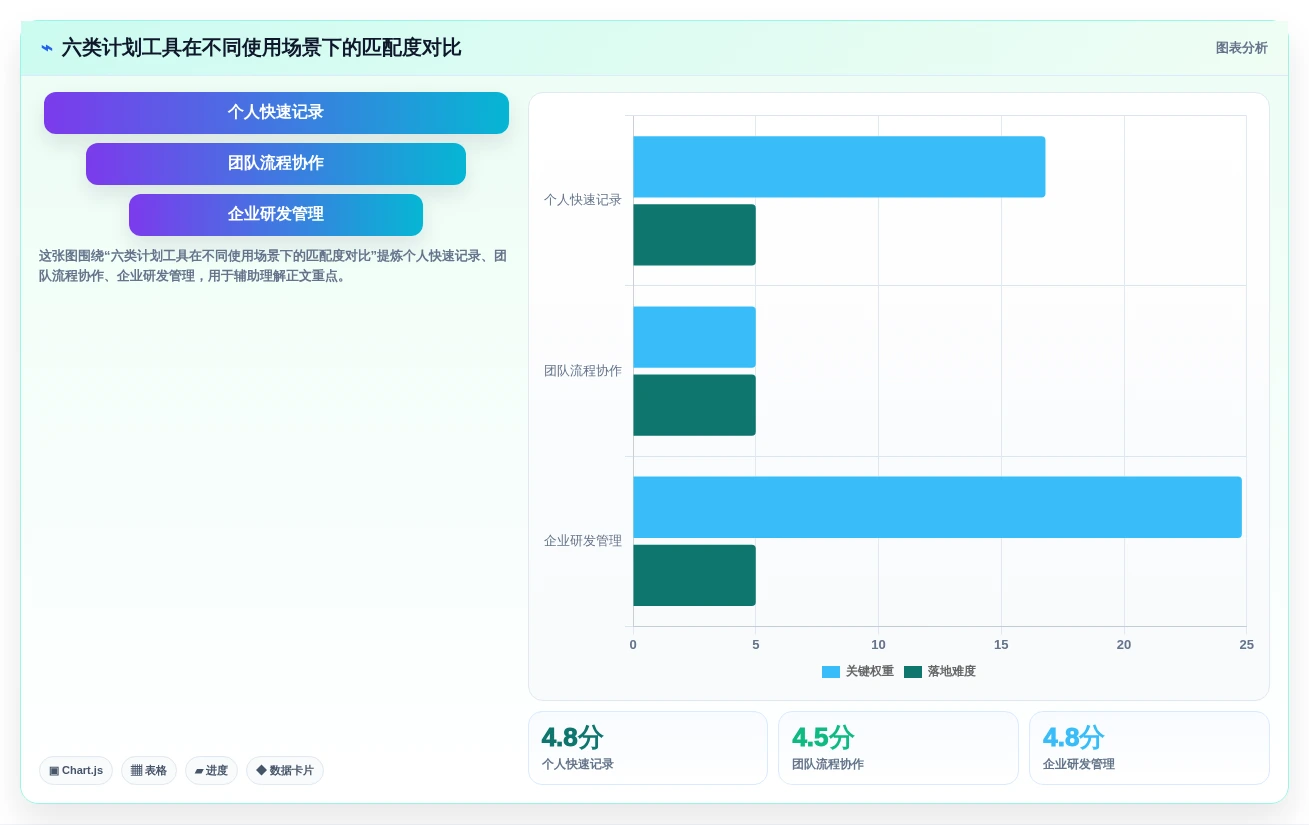Click the 表格 tag chip
Viewport: 1309px width, 825px height.
149,771
